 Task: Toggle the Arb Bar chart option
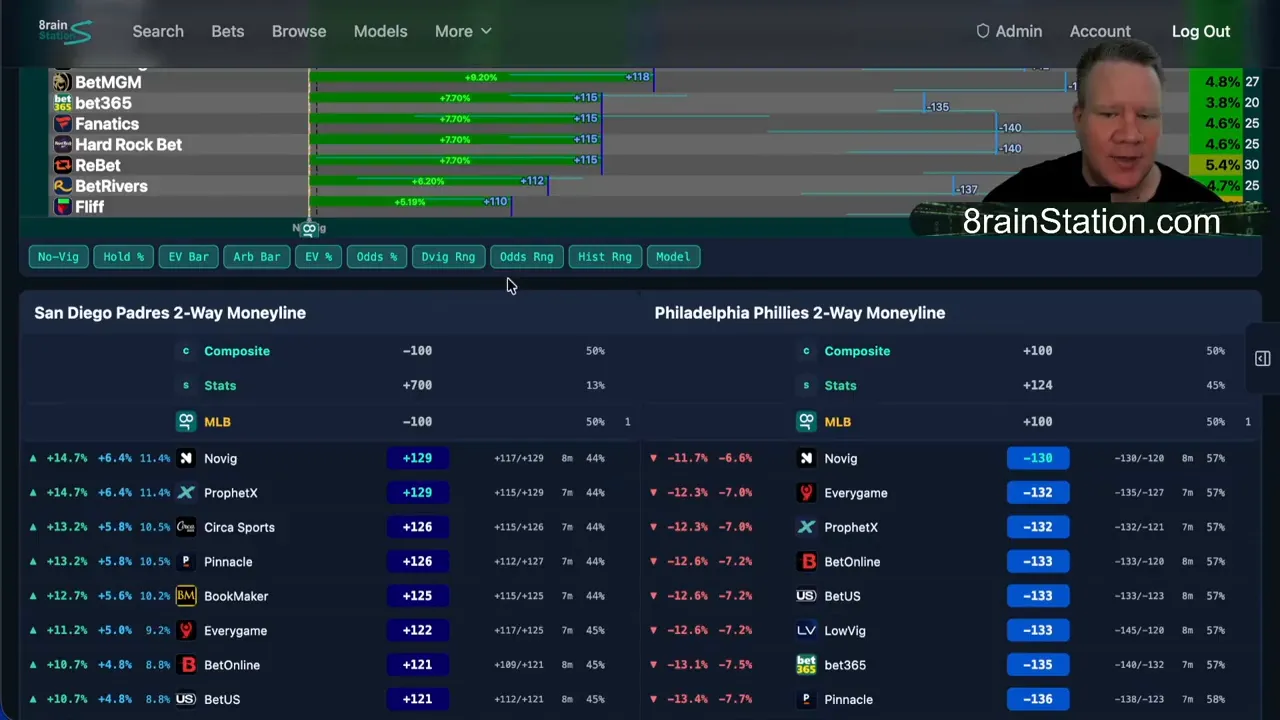[256, 257]
